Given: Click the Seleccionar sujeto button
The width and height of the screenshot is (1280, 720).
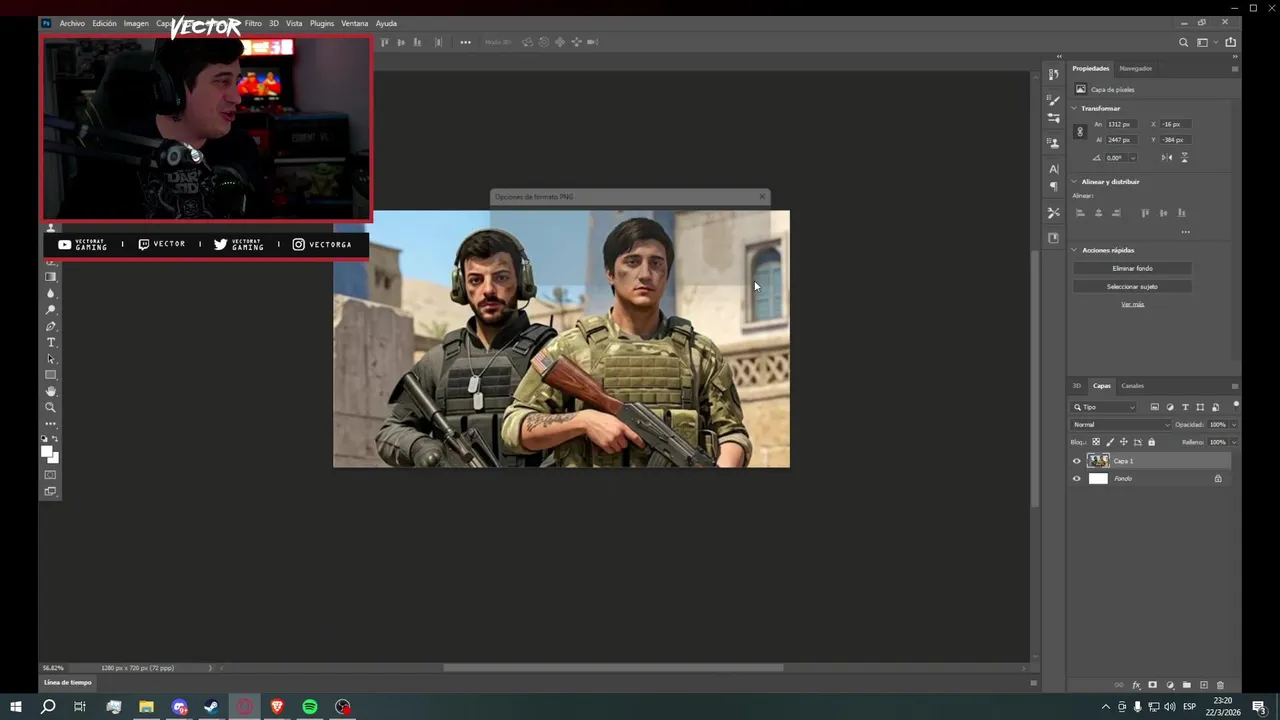Looking at the screenshot, I should coord(1132,286).
